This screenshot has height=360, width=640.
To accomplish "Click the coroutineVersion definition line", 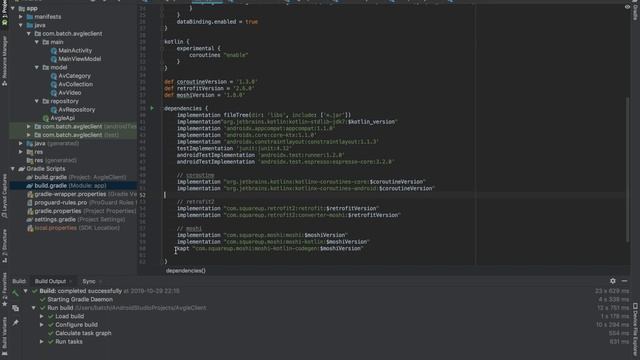I will [x=211, y=82].
